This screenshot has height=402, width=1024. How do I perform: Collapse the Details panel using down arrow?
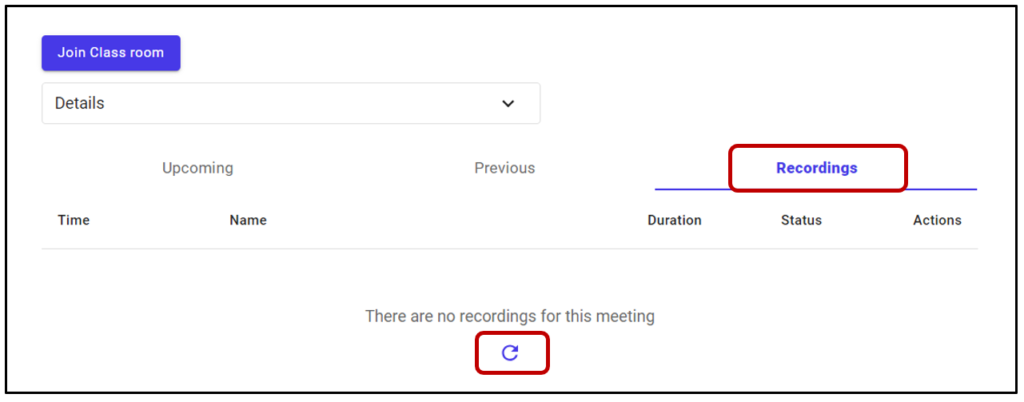pos(508,103)
